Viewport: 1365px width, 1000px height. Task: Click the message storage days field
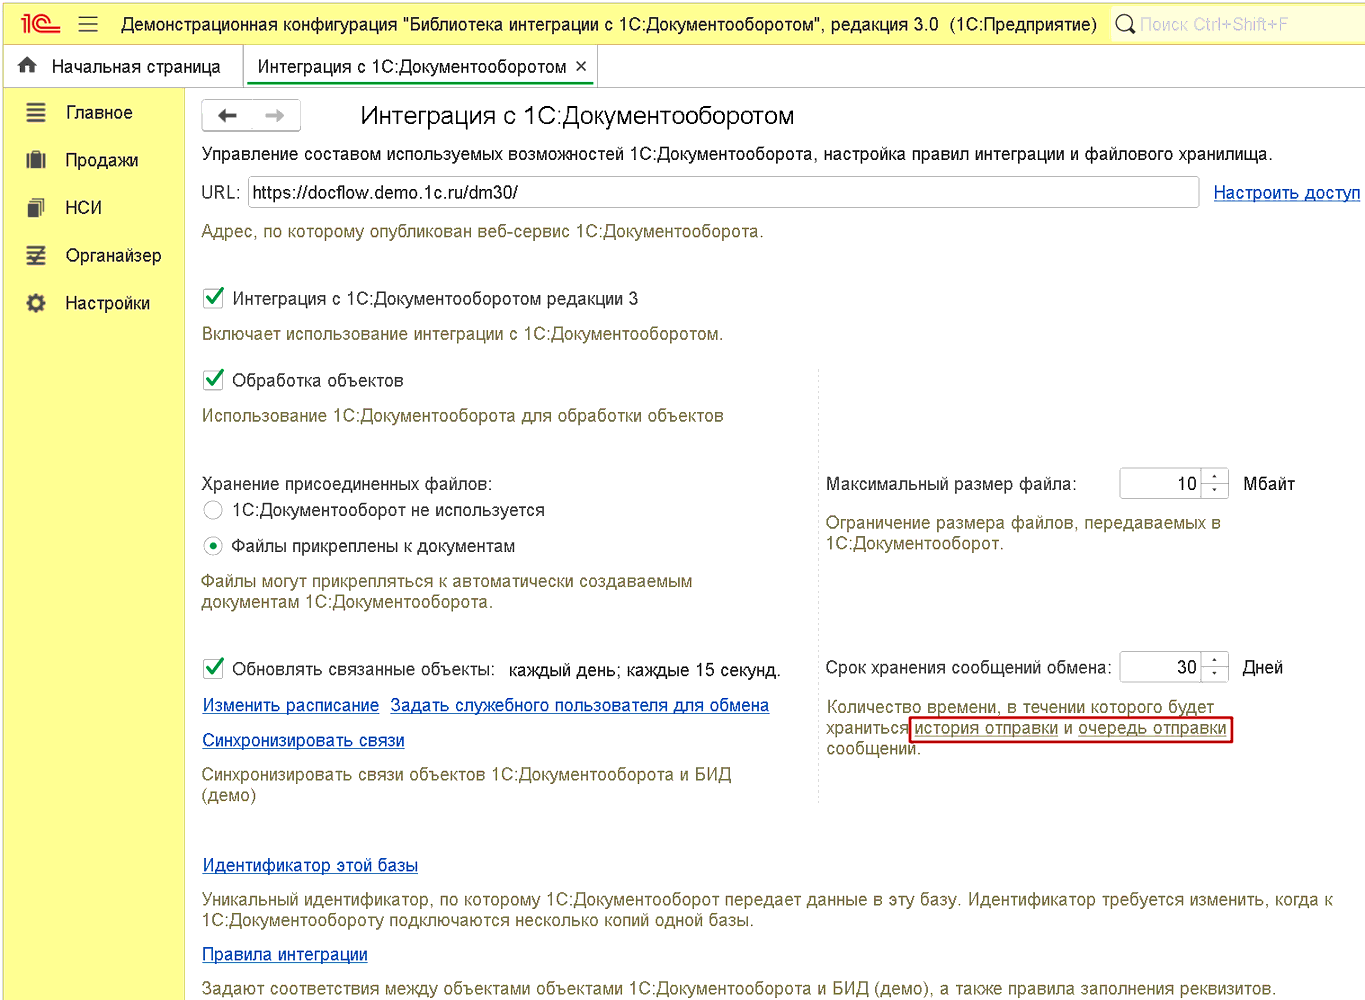click(1162, 667)
